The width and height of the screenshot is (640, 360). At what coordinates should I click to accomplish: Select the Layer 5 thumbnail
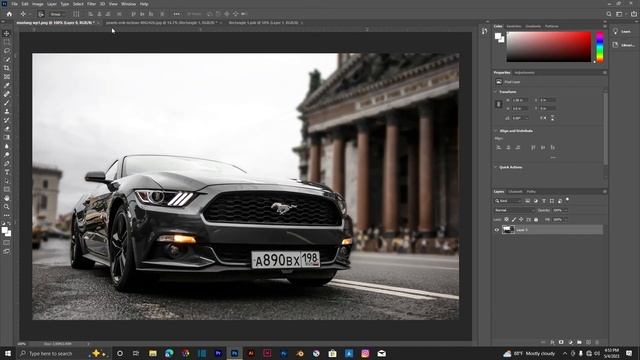508,230
